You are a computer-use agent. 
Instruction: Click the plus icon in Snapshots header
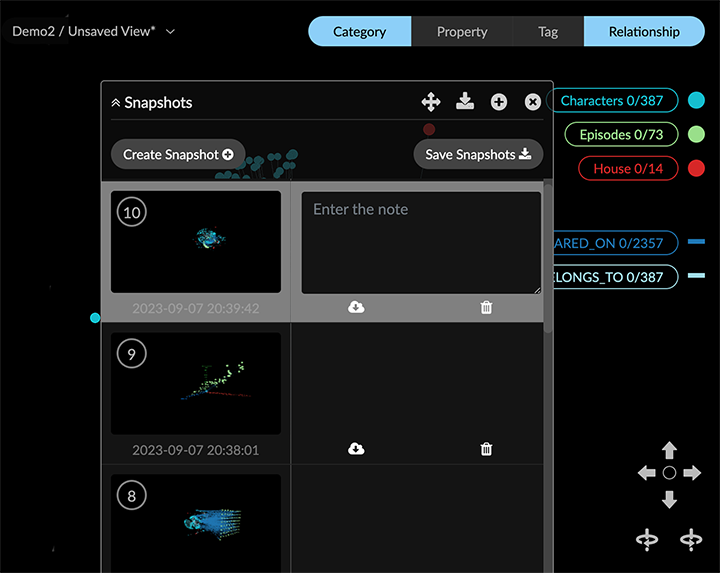coord(499,102)
